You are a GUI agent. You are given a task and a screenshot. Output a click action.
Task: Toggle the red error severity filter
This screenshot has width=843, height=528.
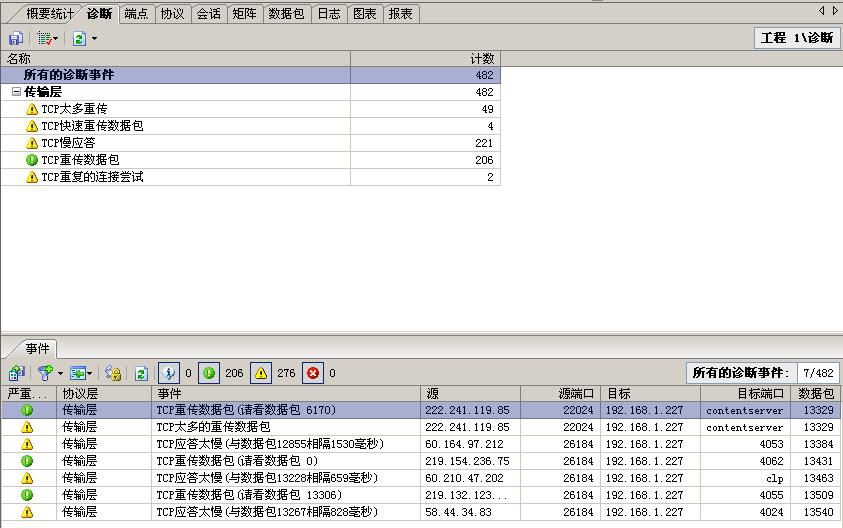(313, 373)
